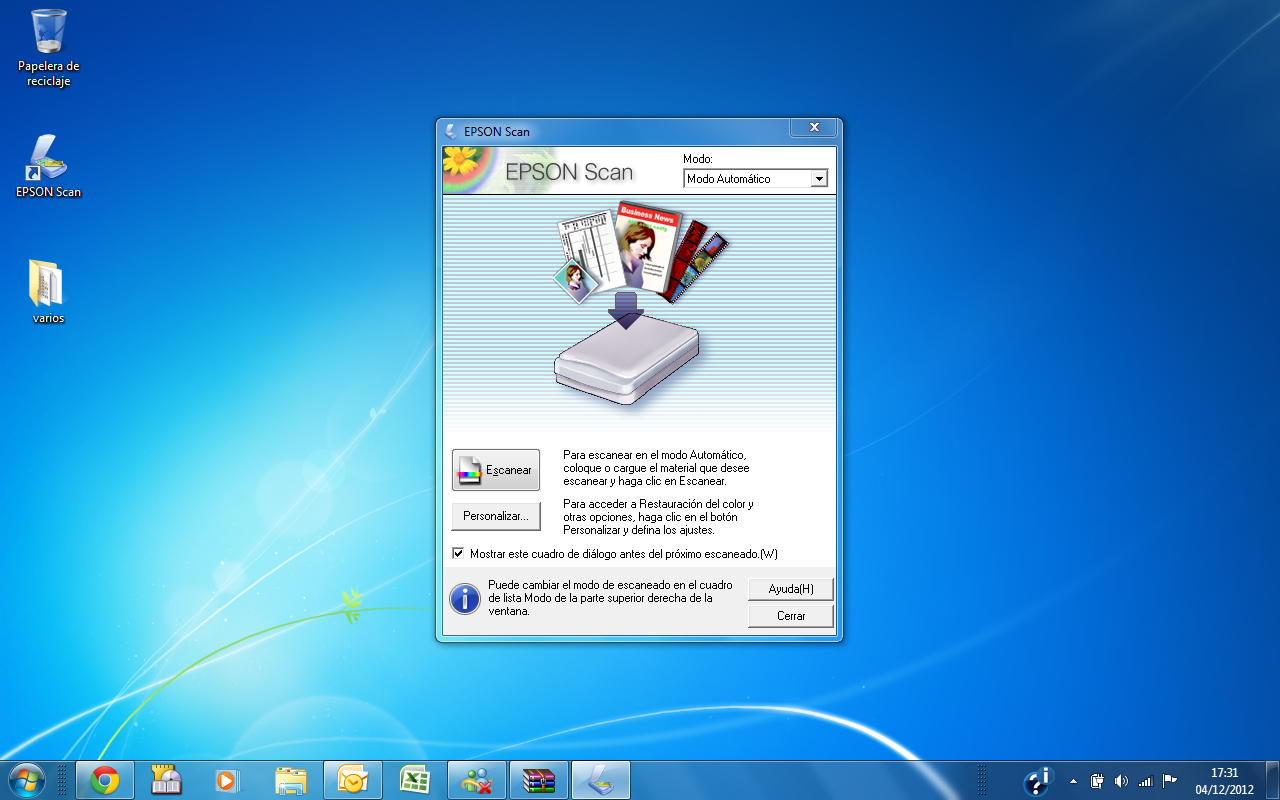Click the Show Desktop strip beside the clock
1280x800 pixels.
[1272, 780]
